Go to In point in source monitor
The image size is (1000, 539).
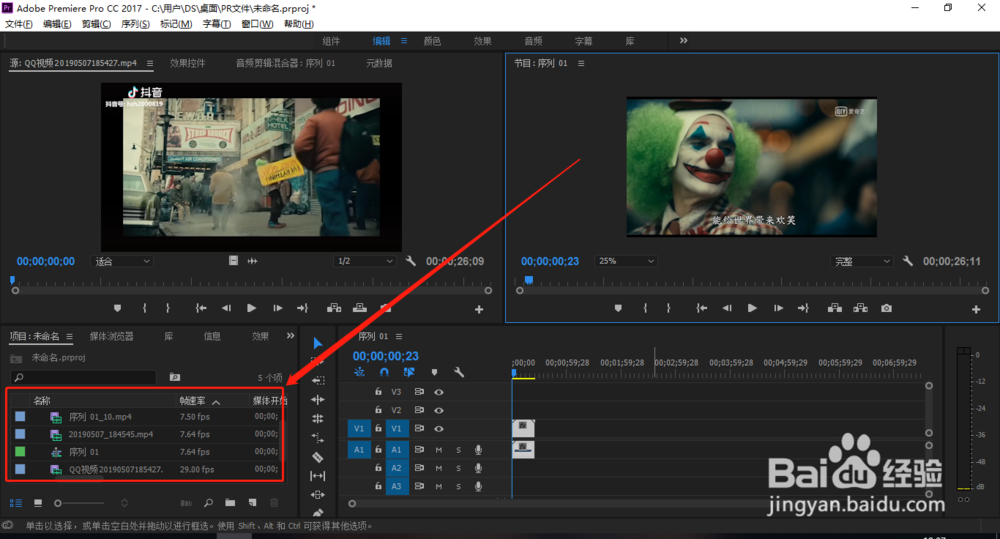201,308
